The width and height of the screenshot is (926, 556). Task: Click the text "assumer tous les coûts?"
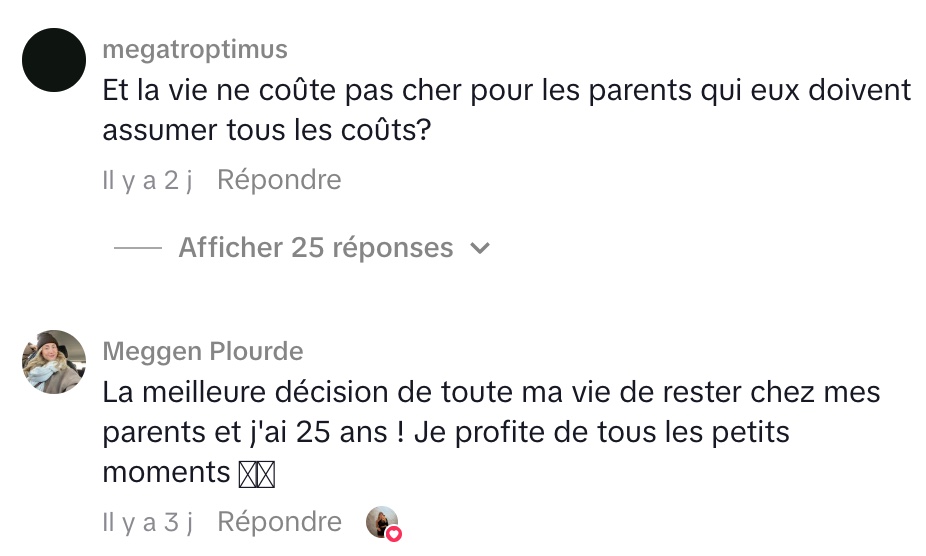click(x=266, y=130)
